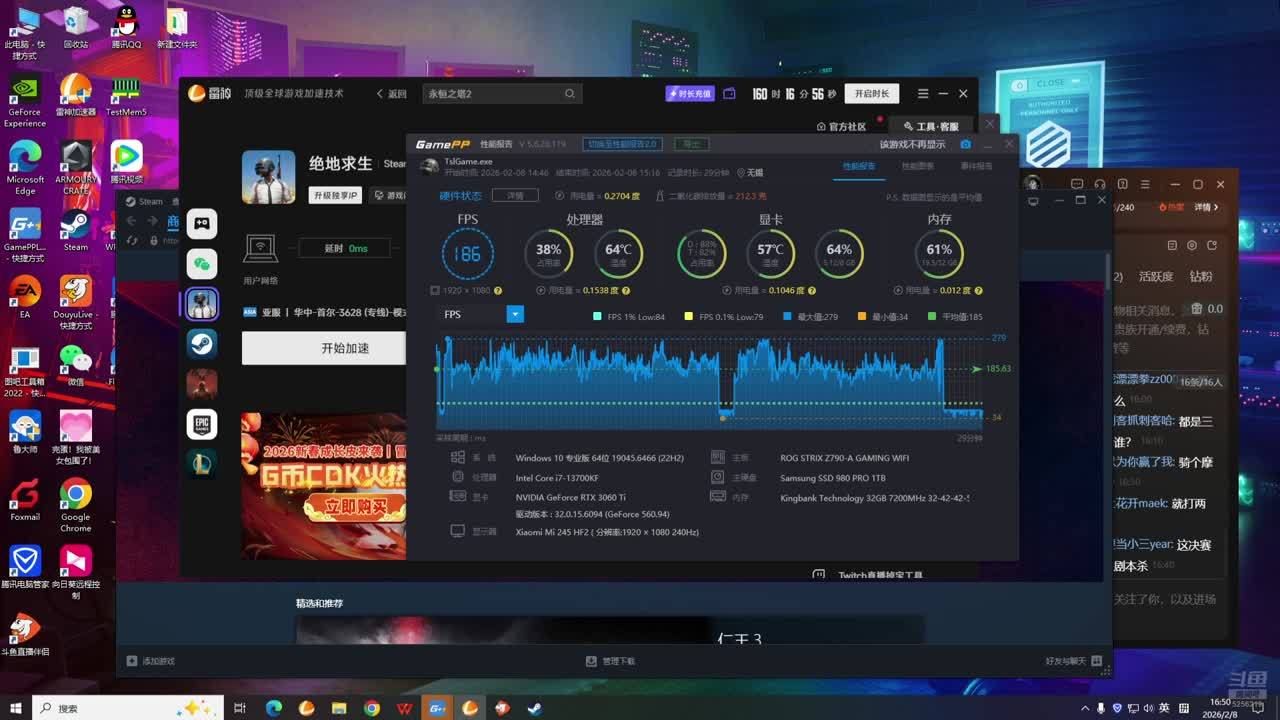Open the Windows Start menu
This screenshot has width=1280, height=720.
(15, 708)
